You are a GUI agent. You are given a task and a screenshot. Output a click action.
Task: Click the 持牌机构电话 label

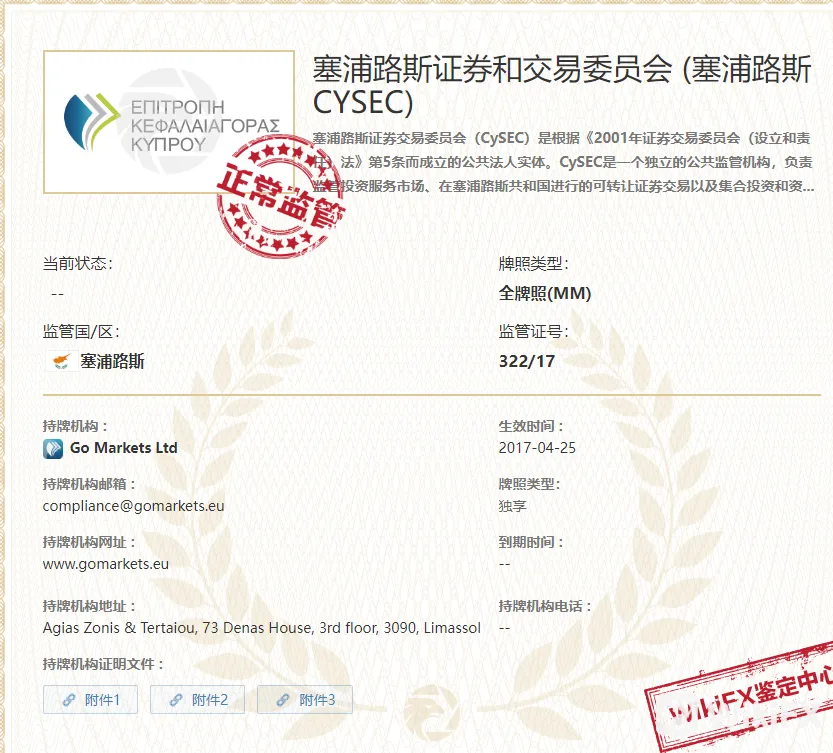click(x=545, y=606)
